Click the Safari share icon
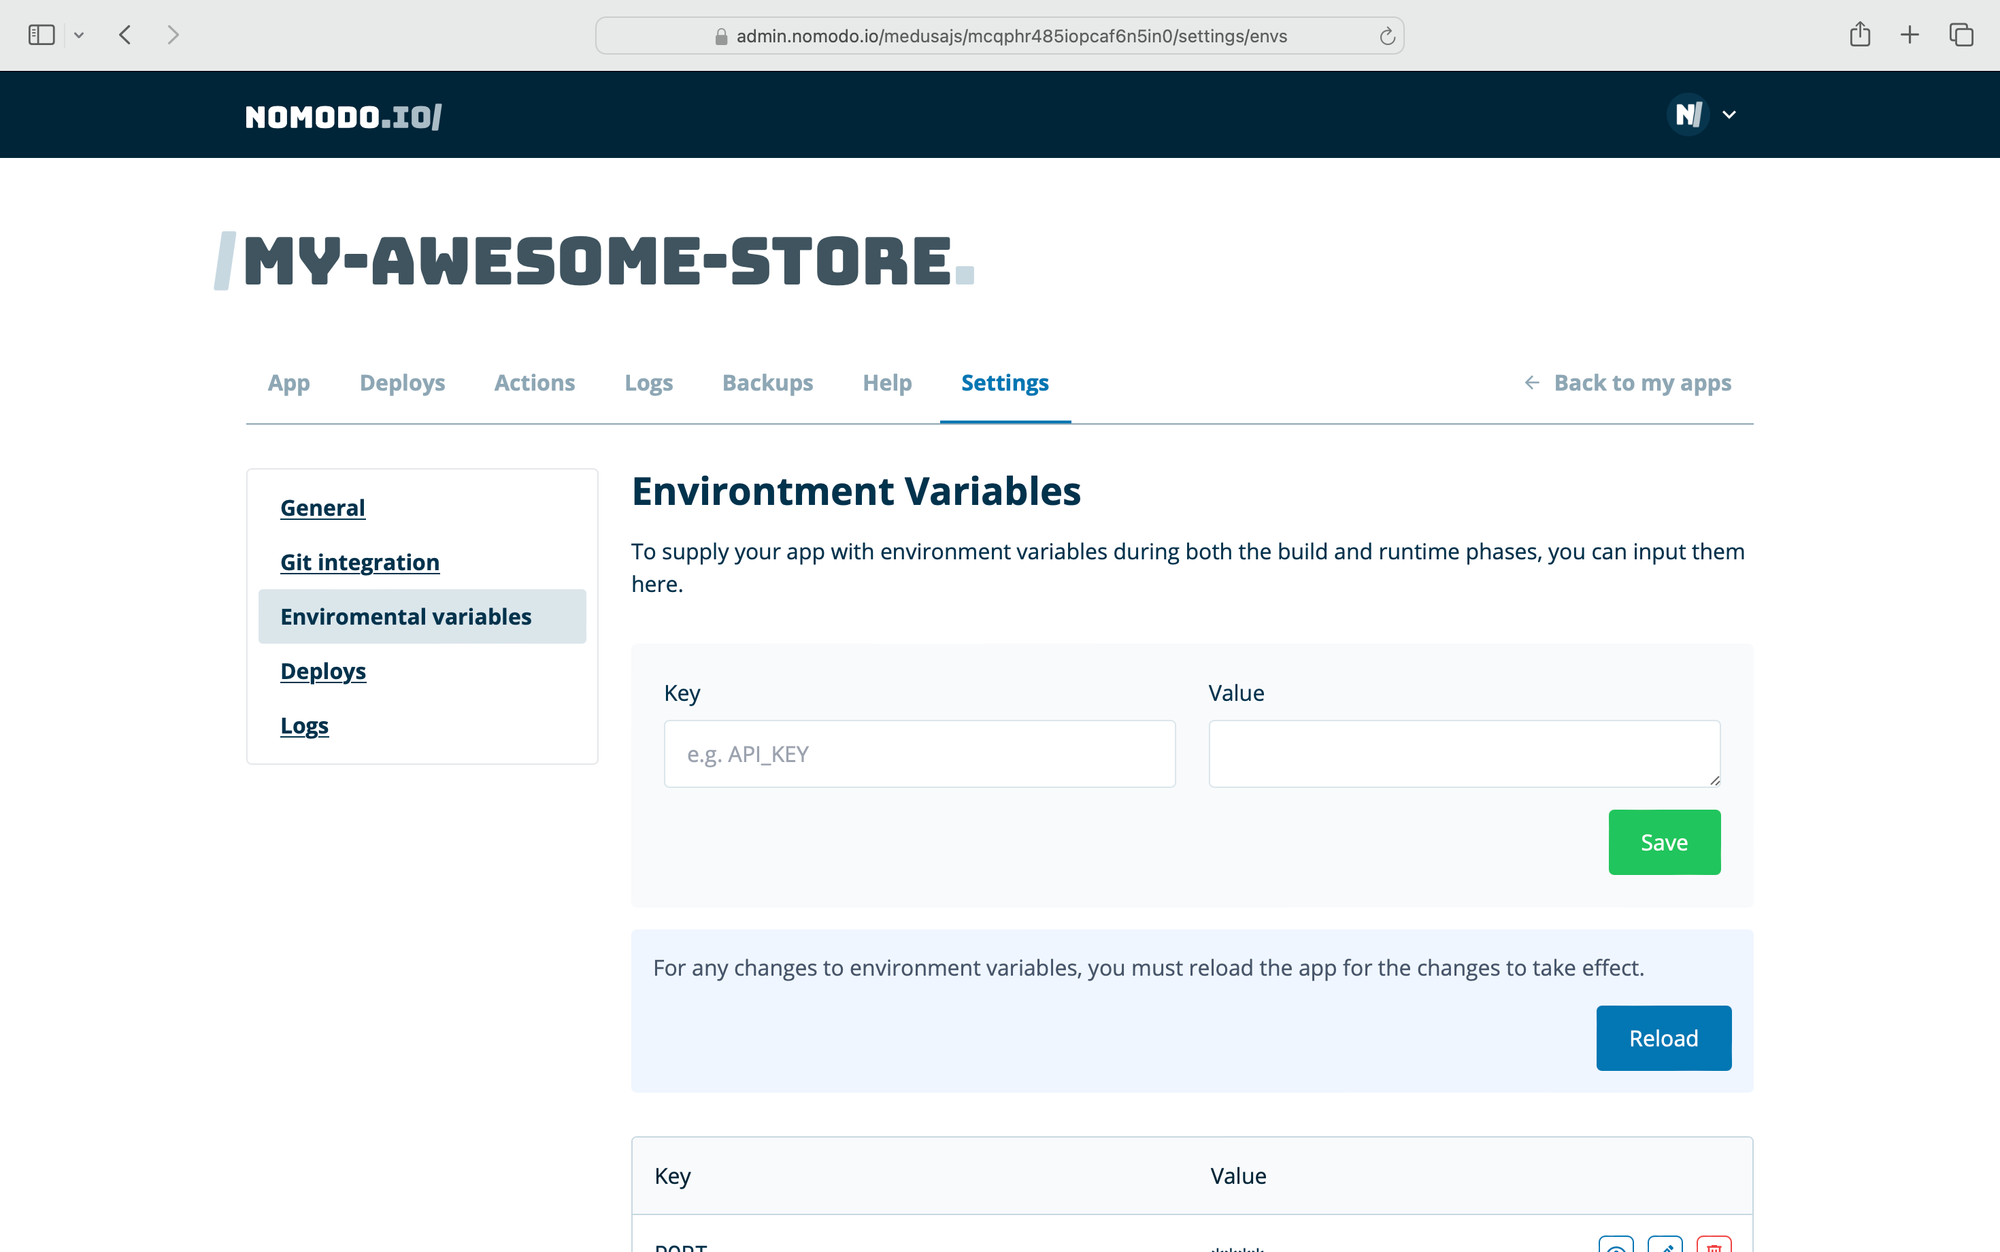The image size is (2000, 1252). click(1860, 35)
